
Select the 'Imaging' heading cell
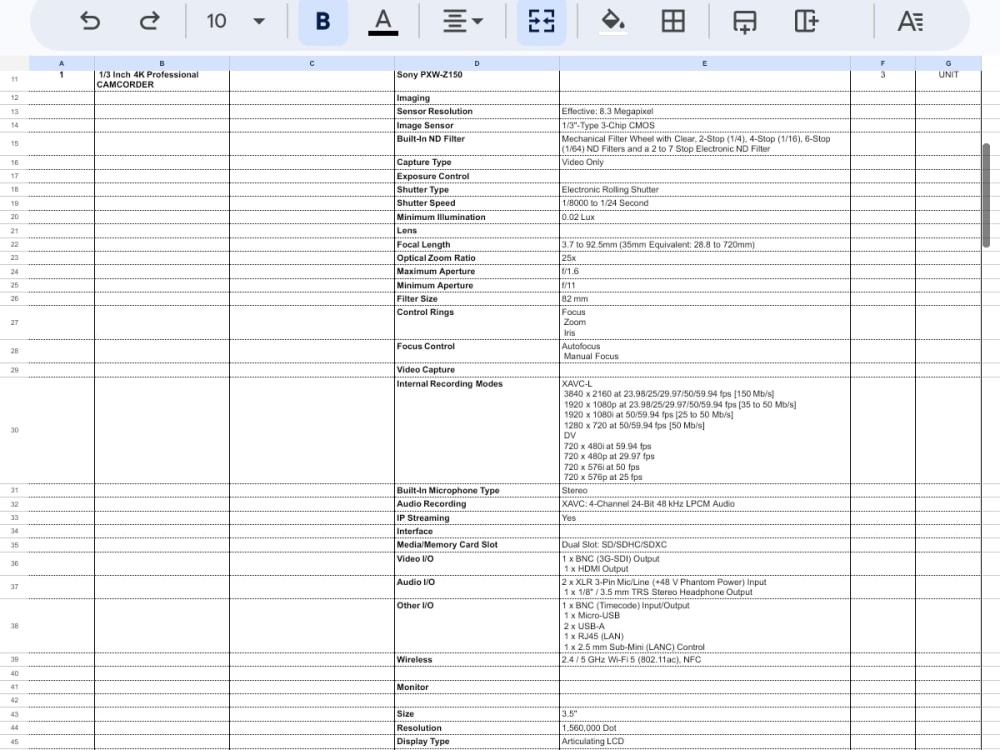(477, 98)
